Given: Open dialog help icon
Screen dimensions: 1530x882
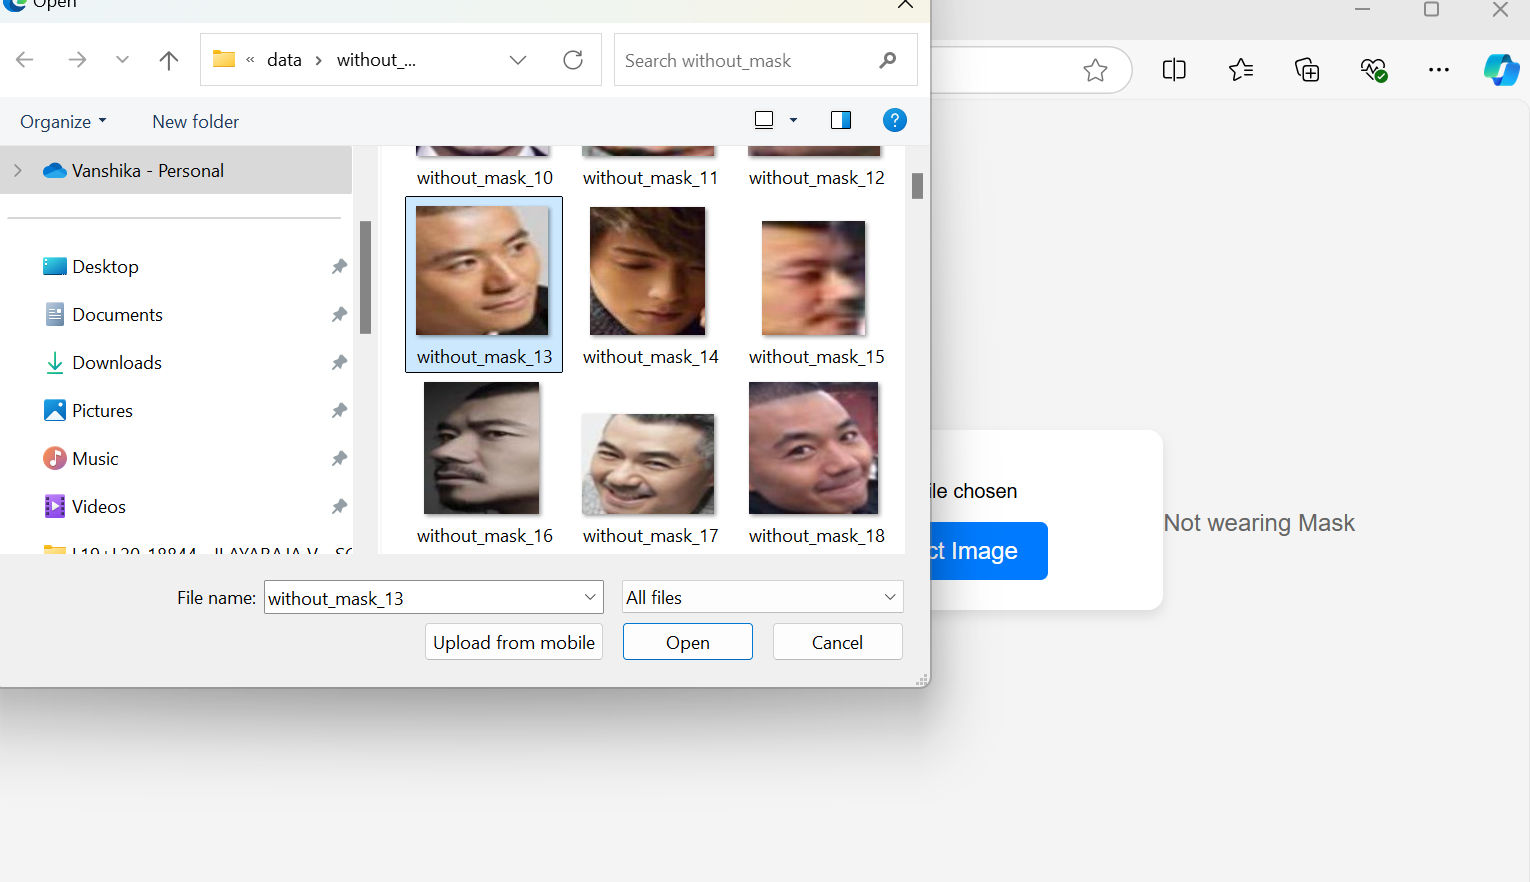Looking at the screenshot, I should [x=895, y=120].
